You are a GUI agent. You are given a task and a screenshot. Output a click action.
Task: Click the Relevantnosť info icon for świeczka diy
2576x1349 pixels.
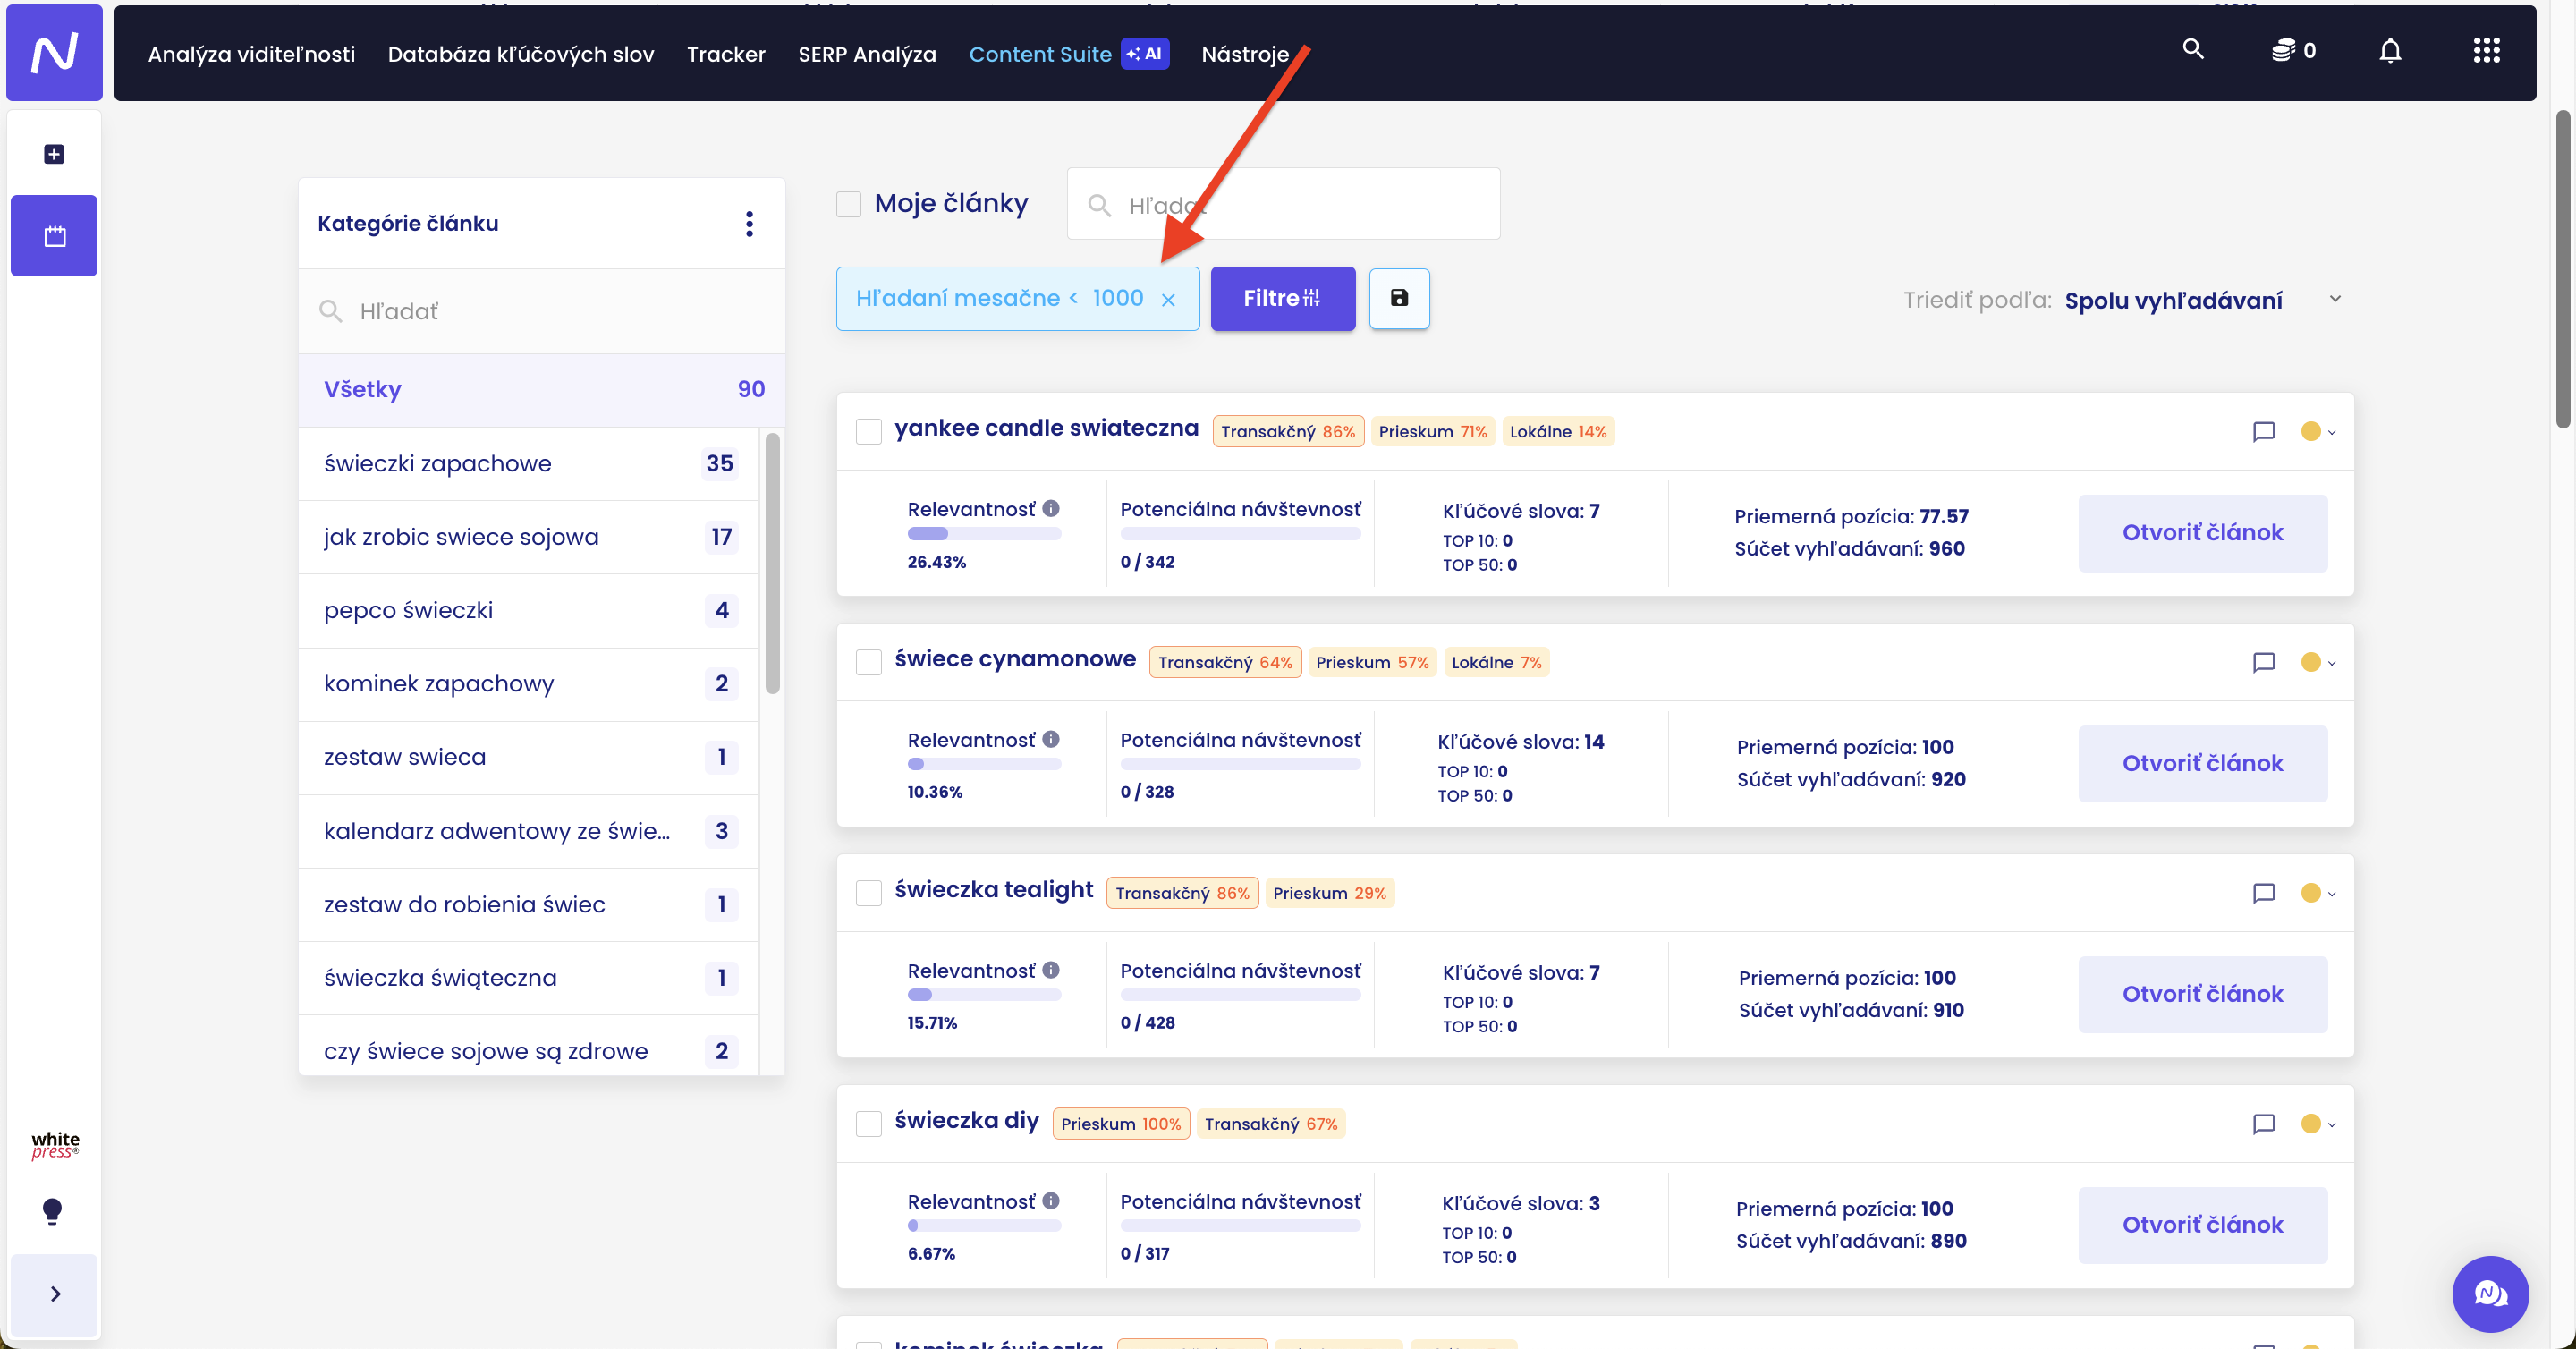1051,1201
